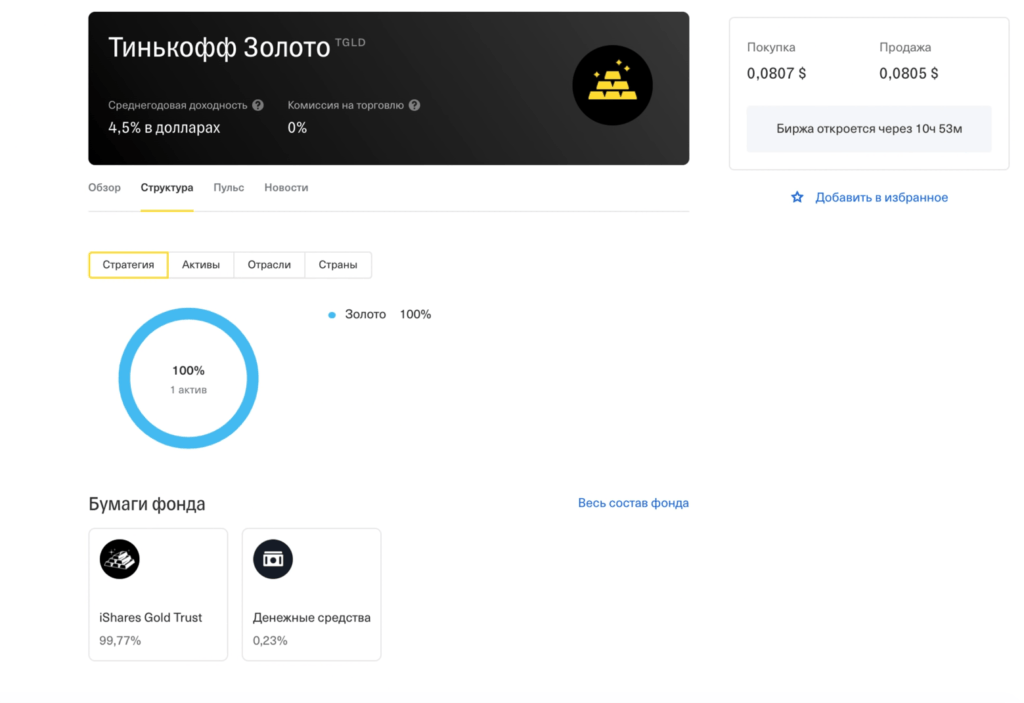Click the 0,23% share value
The image size is (1024, 703).
point(270,641)
